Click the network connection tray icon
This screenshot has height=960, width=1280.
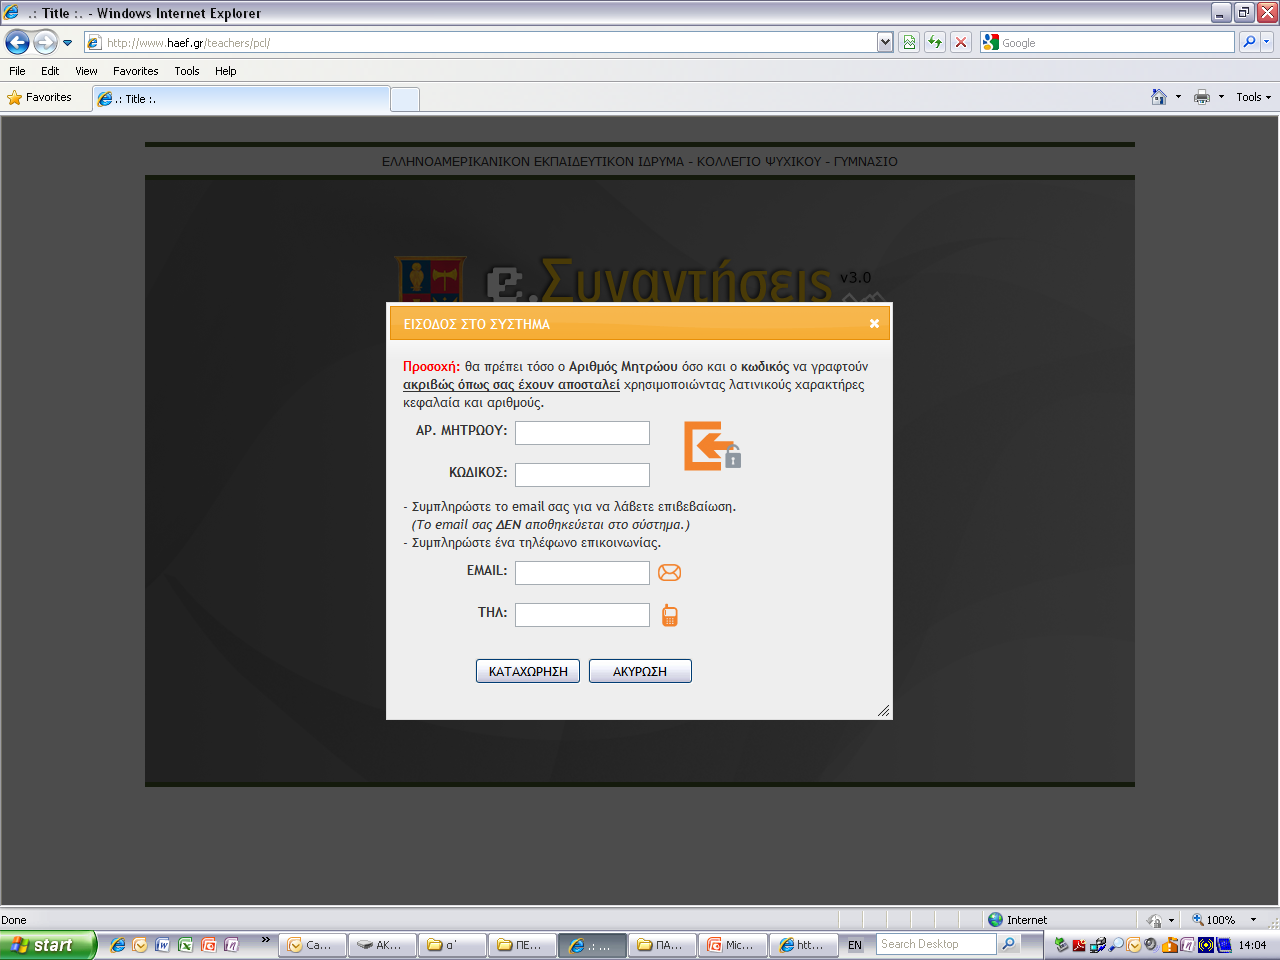tap(1098, 945)
